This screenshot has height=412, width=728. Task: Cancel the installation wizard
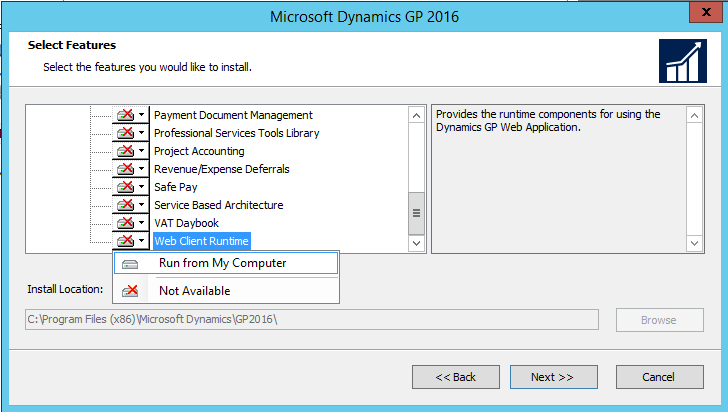tap(659, 377)
